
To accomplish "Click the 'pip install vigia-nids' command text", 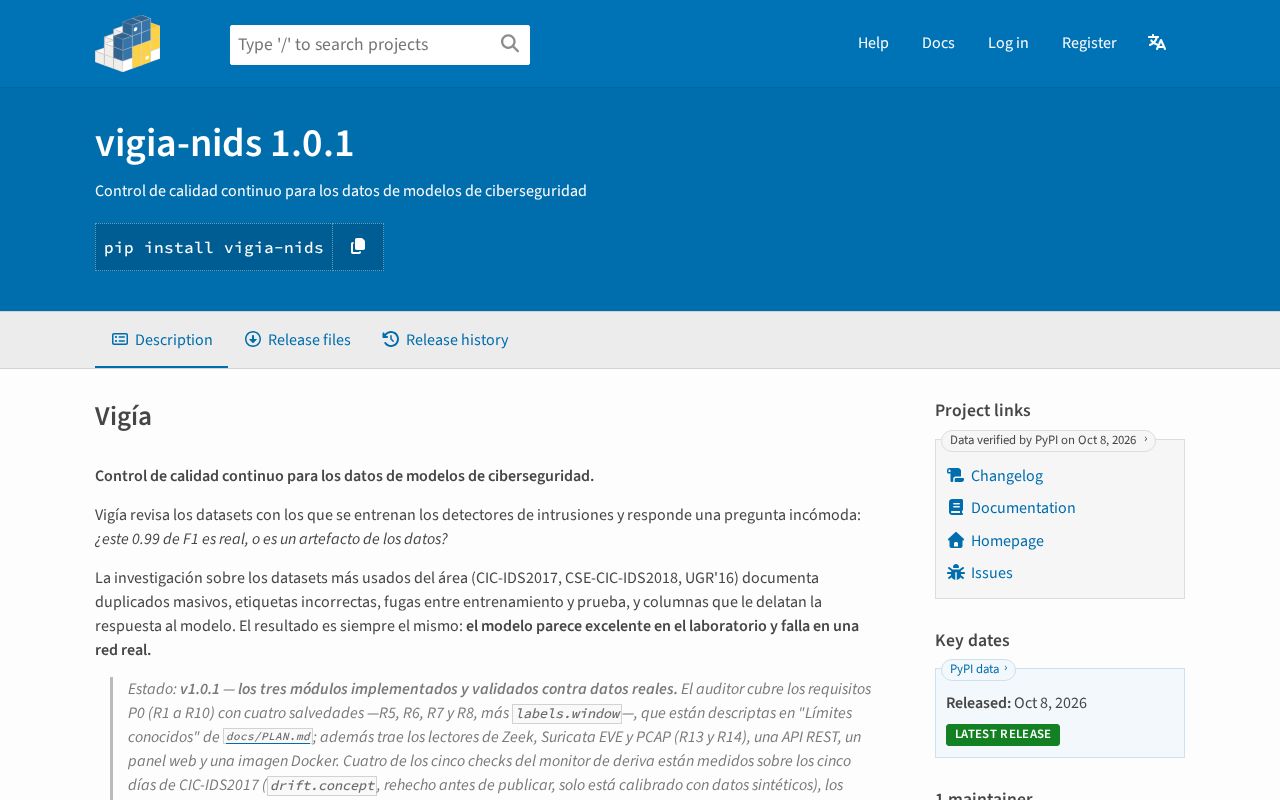I will [214, 247].
